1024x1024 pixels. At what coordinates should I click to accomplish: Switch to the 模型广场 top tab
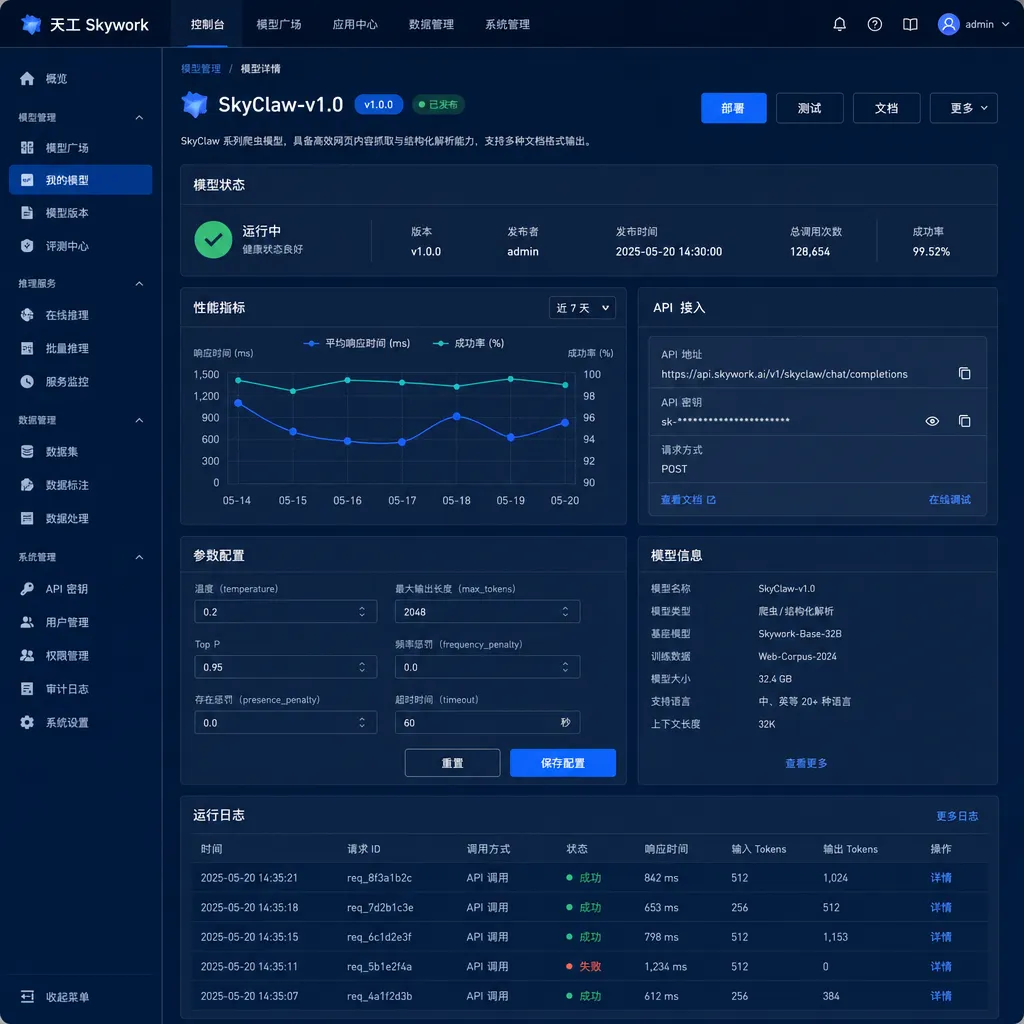tap(279, 24)
